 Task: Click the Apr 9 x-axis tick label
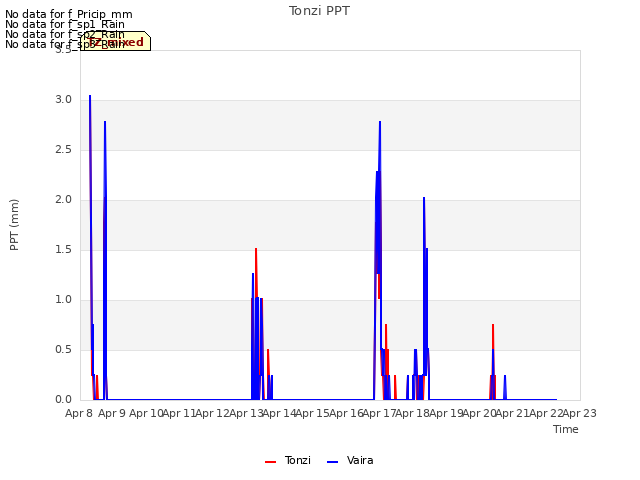pos(112,413)
